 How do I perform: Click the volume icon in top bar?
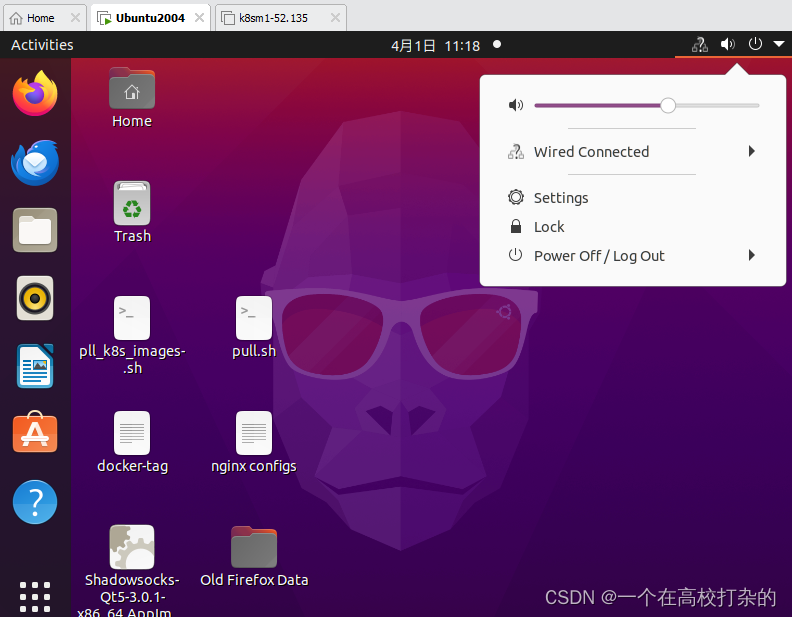click(727, 44)
